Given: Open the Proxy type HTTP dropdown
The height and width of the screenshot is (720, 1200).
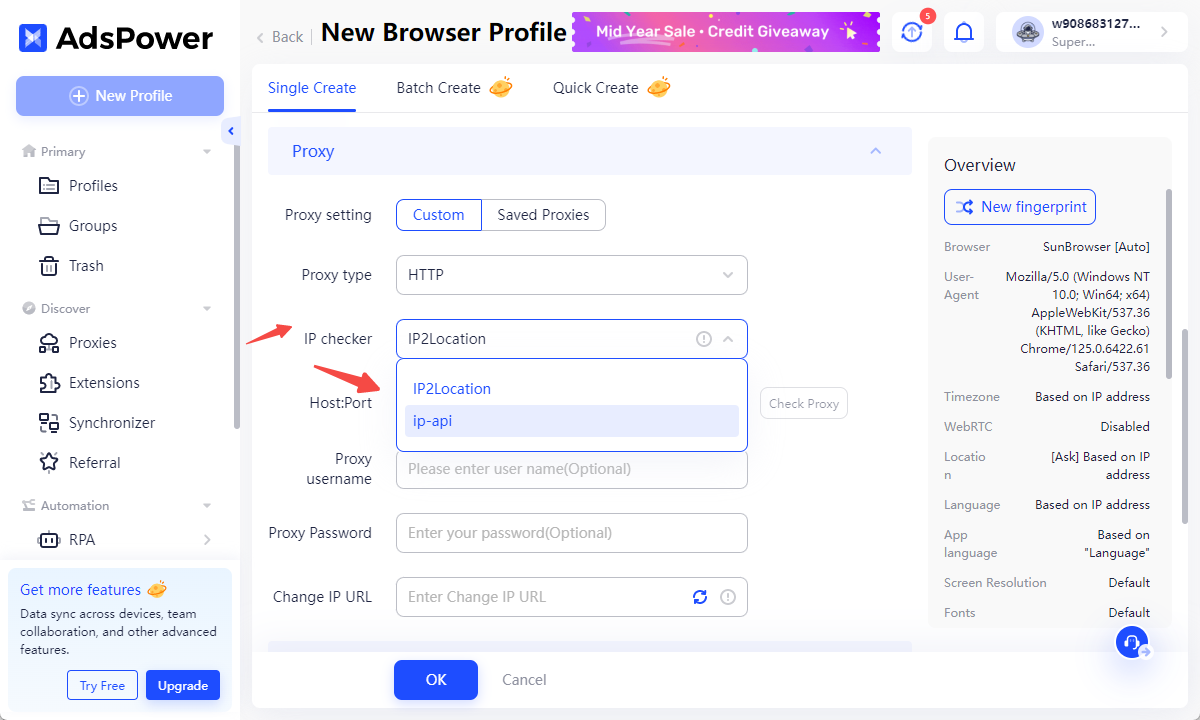Looking at the screenshot, I should click(571, 275).
